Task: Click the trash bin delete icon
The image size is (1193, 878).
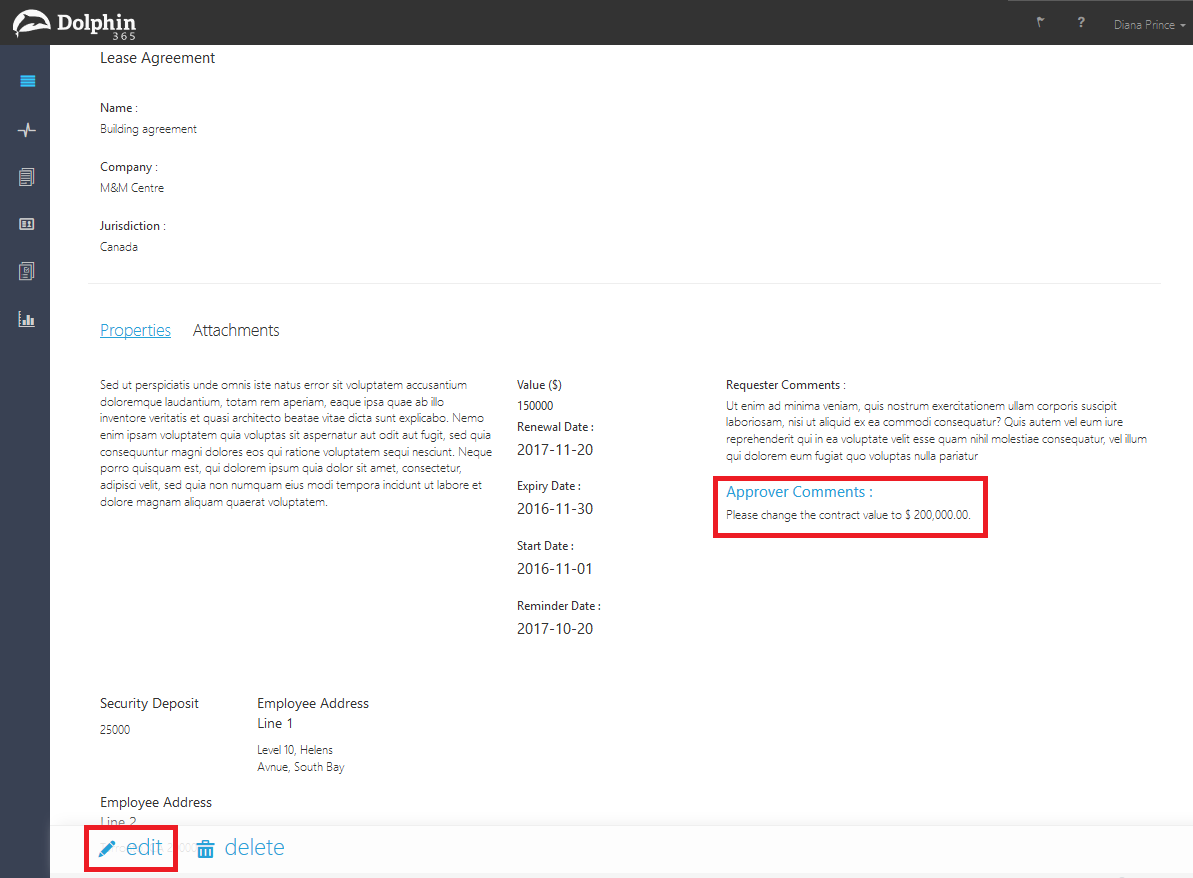Action: (x=205, y=848)
